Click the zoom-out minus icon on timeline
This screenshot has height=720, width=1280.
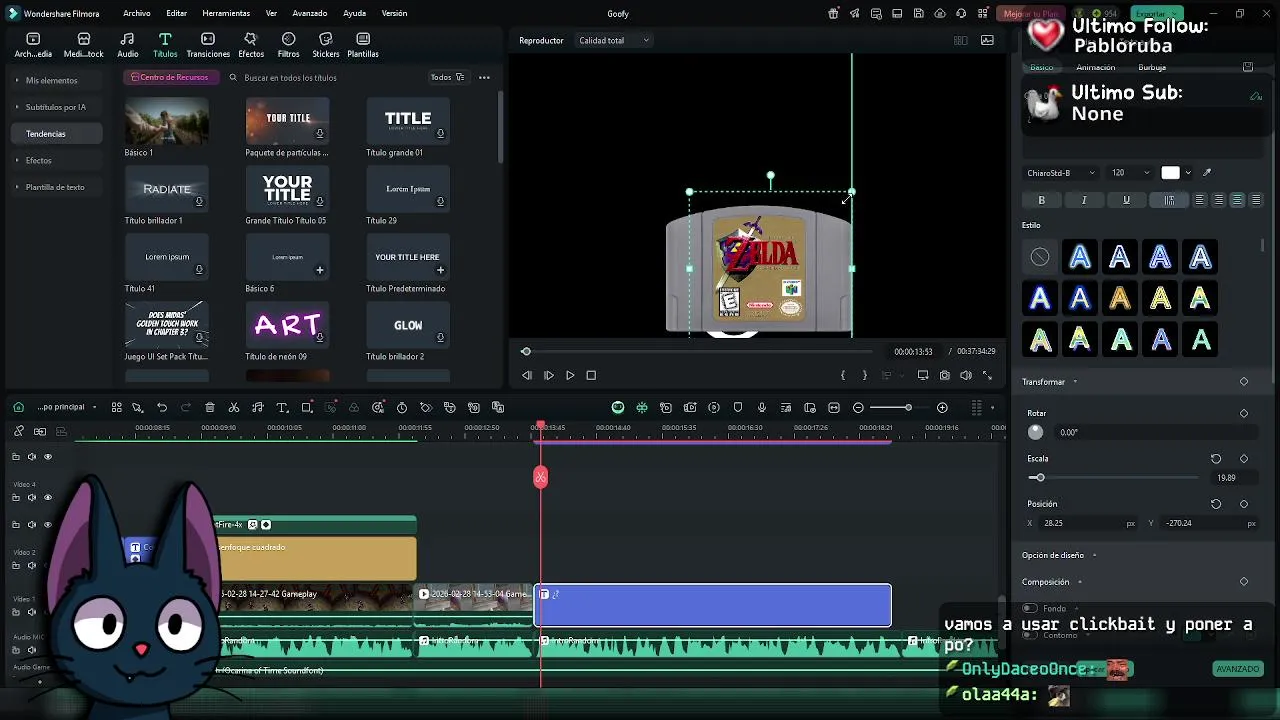(x=858, y=407)
